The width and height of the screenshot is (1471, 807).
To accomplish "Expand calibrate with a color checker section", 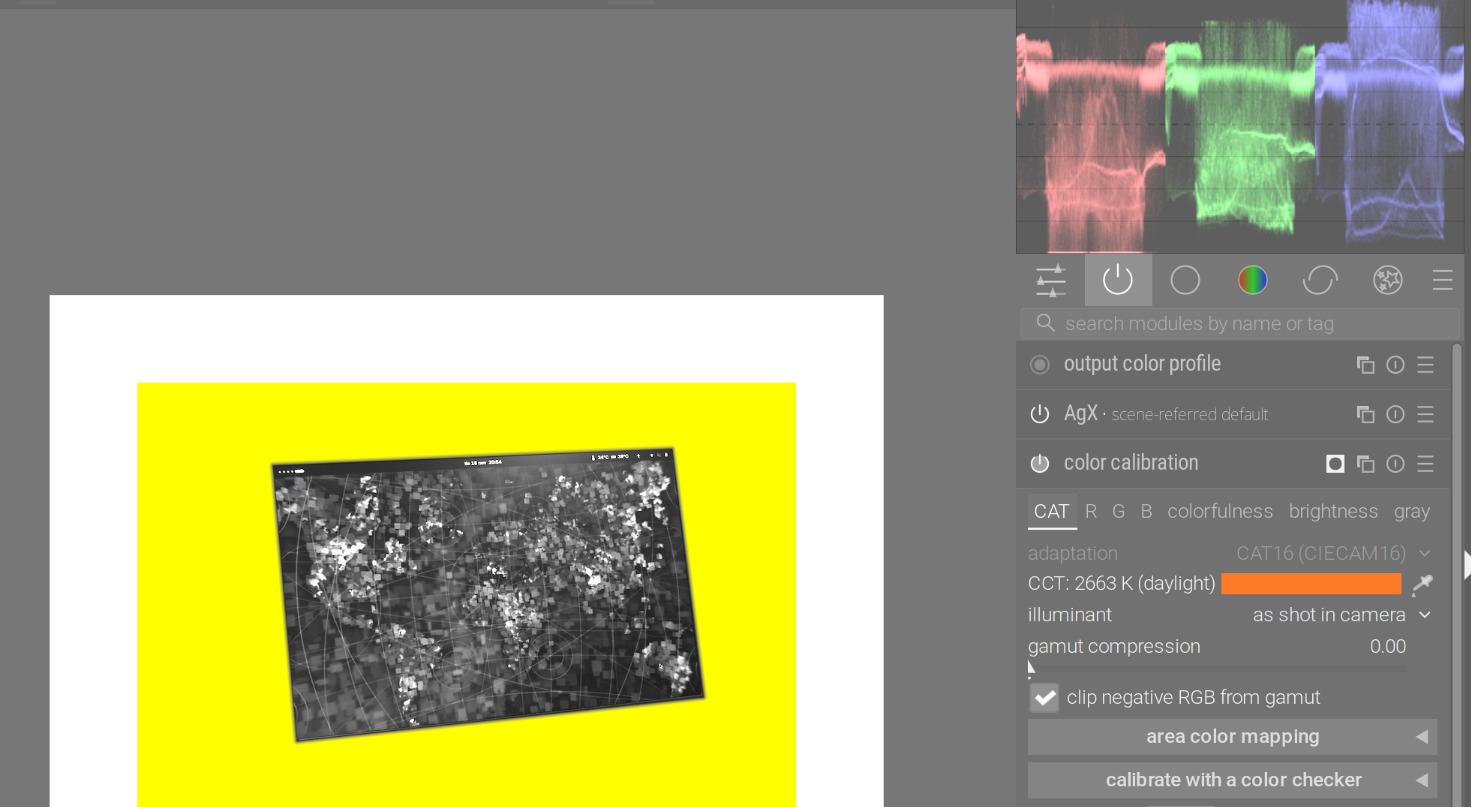I will click(x=1232, y=780).
